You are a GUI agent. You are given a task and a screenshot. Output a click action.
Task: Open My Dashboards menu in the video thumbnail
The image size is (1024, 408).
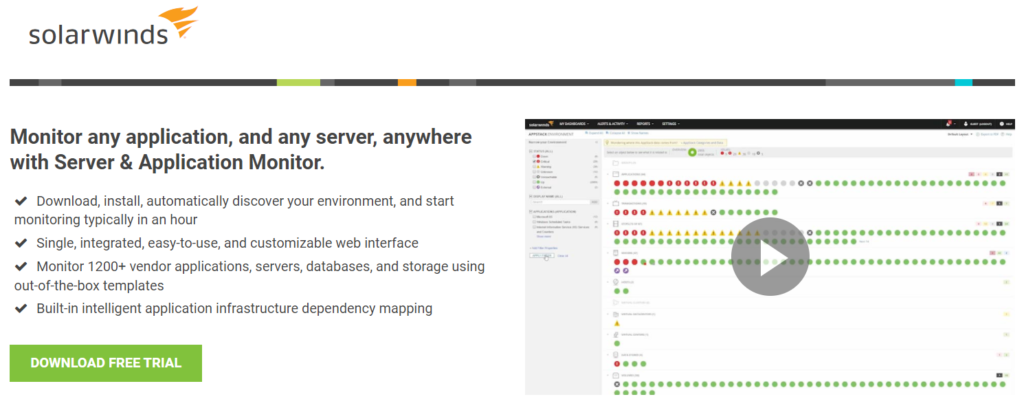(574, 123)
